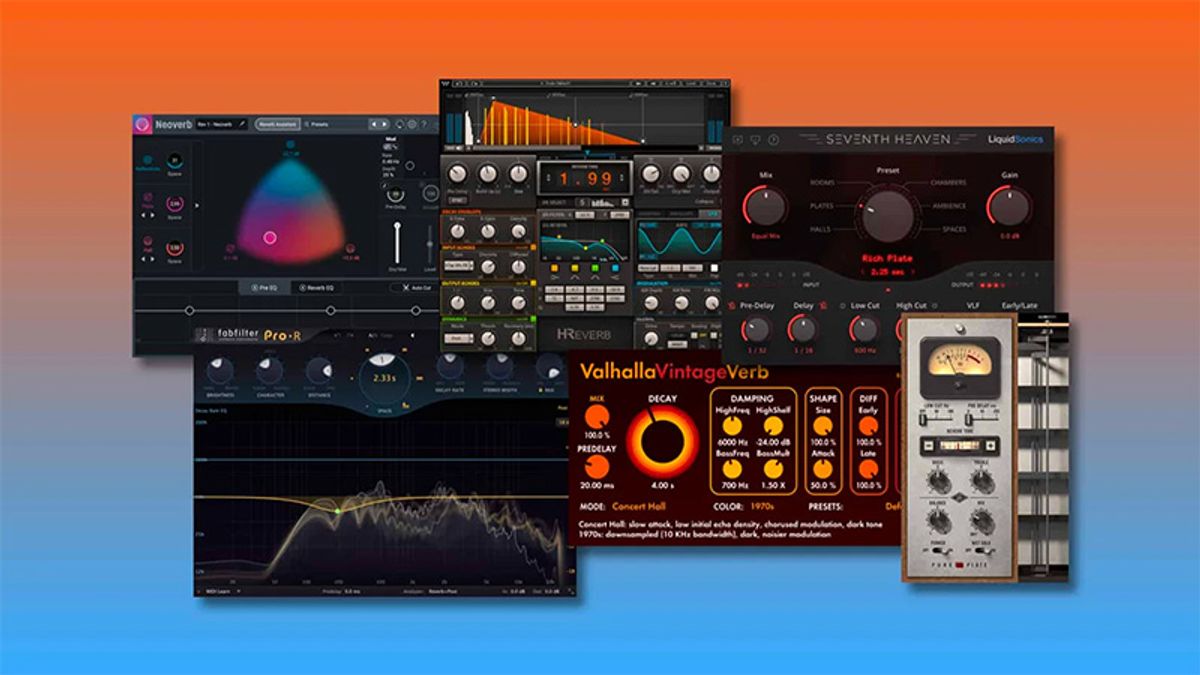Select CHAMBERS preset category in Seventh Heaven

coord(948,183)
